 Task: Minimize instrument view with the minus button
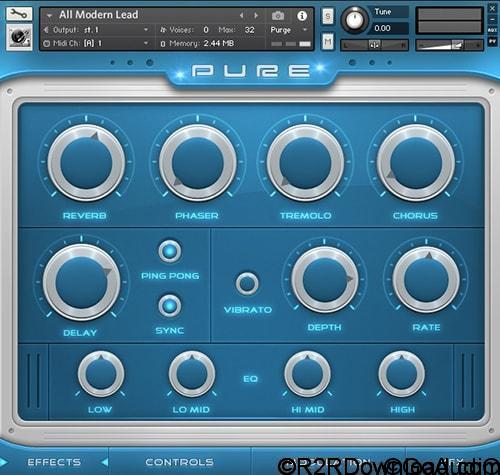(492, 20)
